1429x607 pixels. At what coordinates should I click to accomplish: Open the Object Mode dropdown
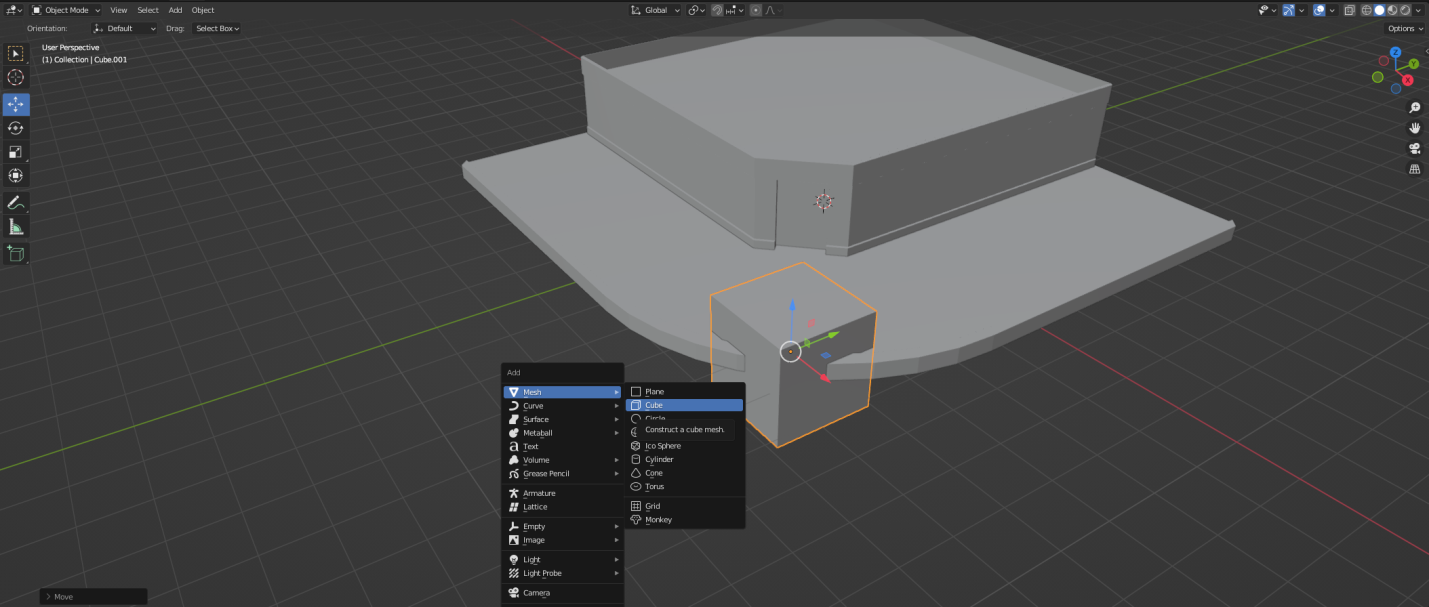click(x=67, y=10)
